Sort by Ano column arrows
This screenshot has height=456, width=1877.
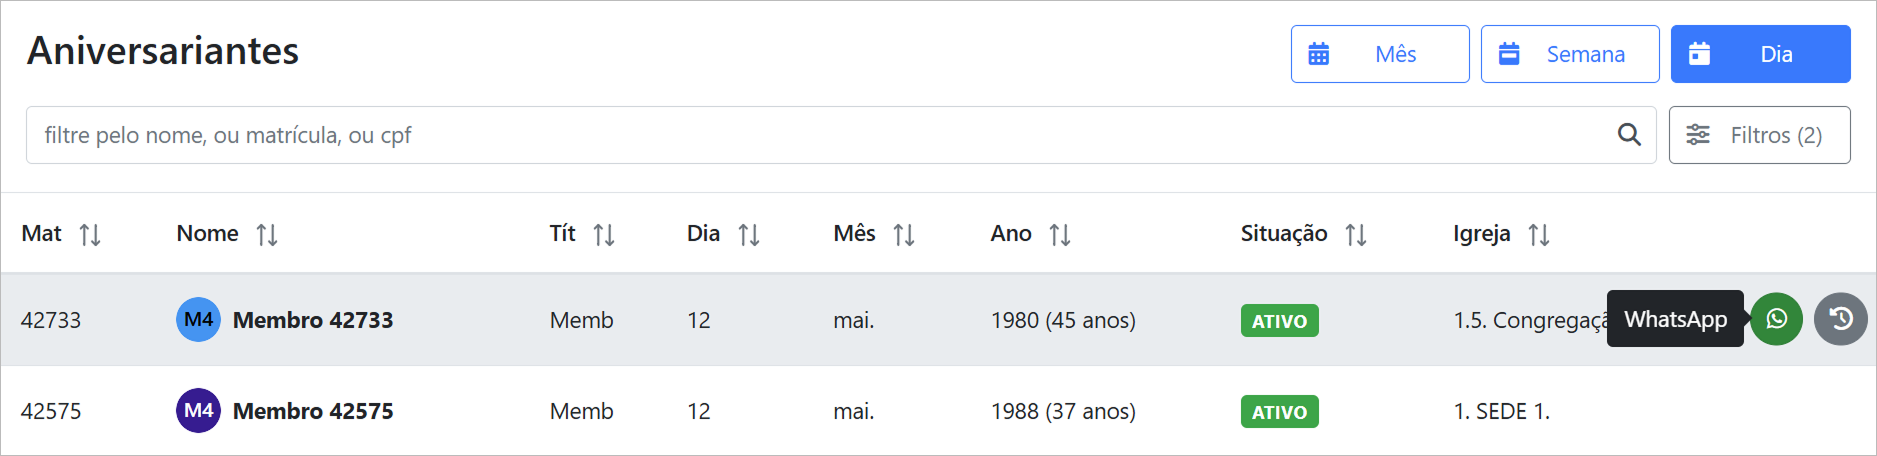[1060, 235]
